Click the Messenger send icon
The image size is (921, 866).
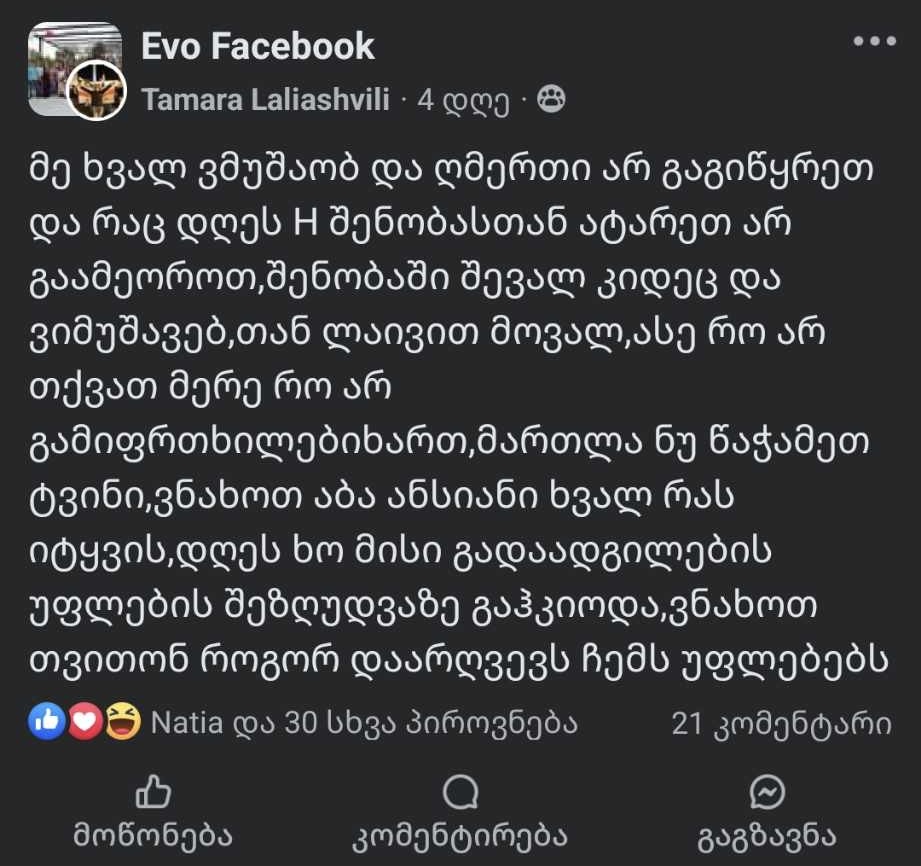click(767, 794)
